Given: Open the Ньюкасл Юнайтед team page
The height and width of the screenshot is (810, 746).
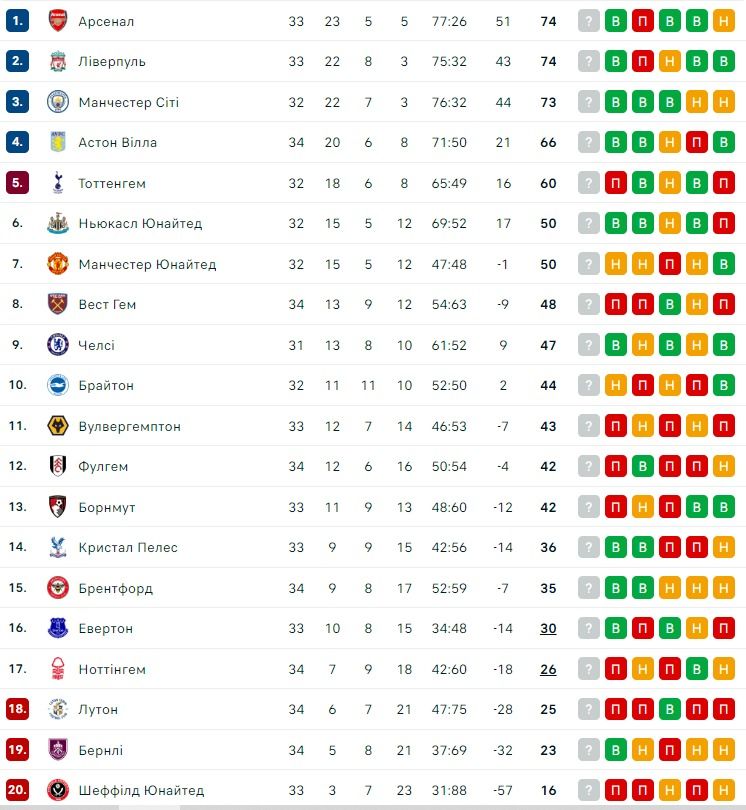Looking at the screenshot, I should point(140,223).
